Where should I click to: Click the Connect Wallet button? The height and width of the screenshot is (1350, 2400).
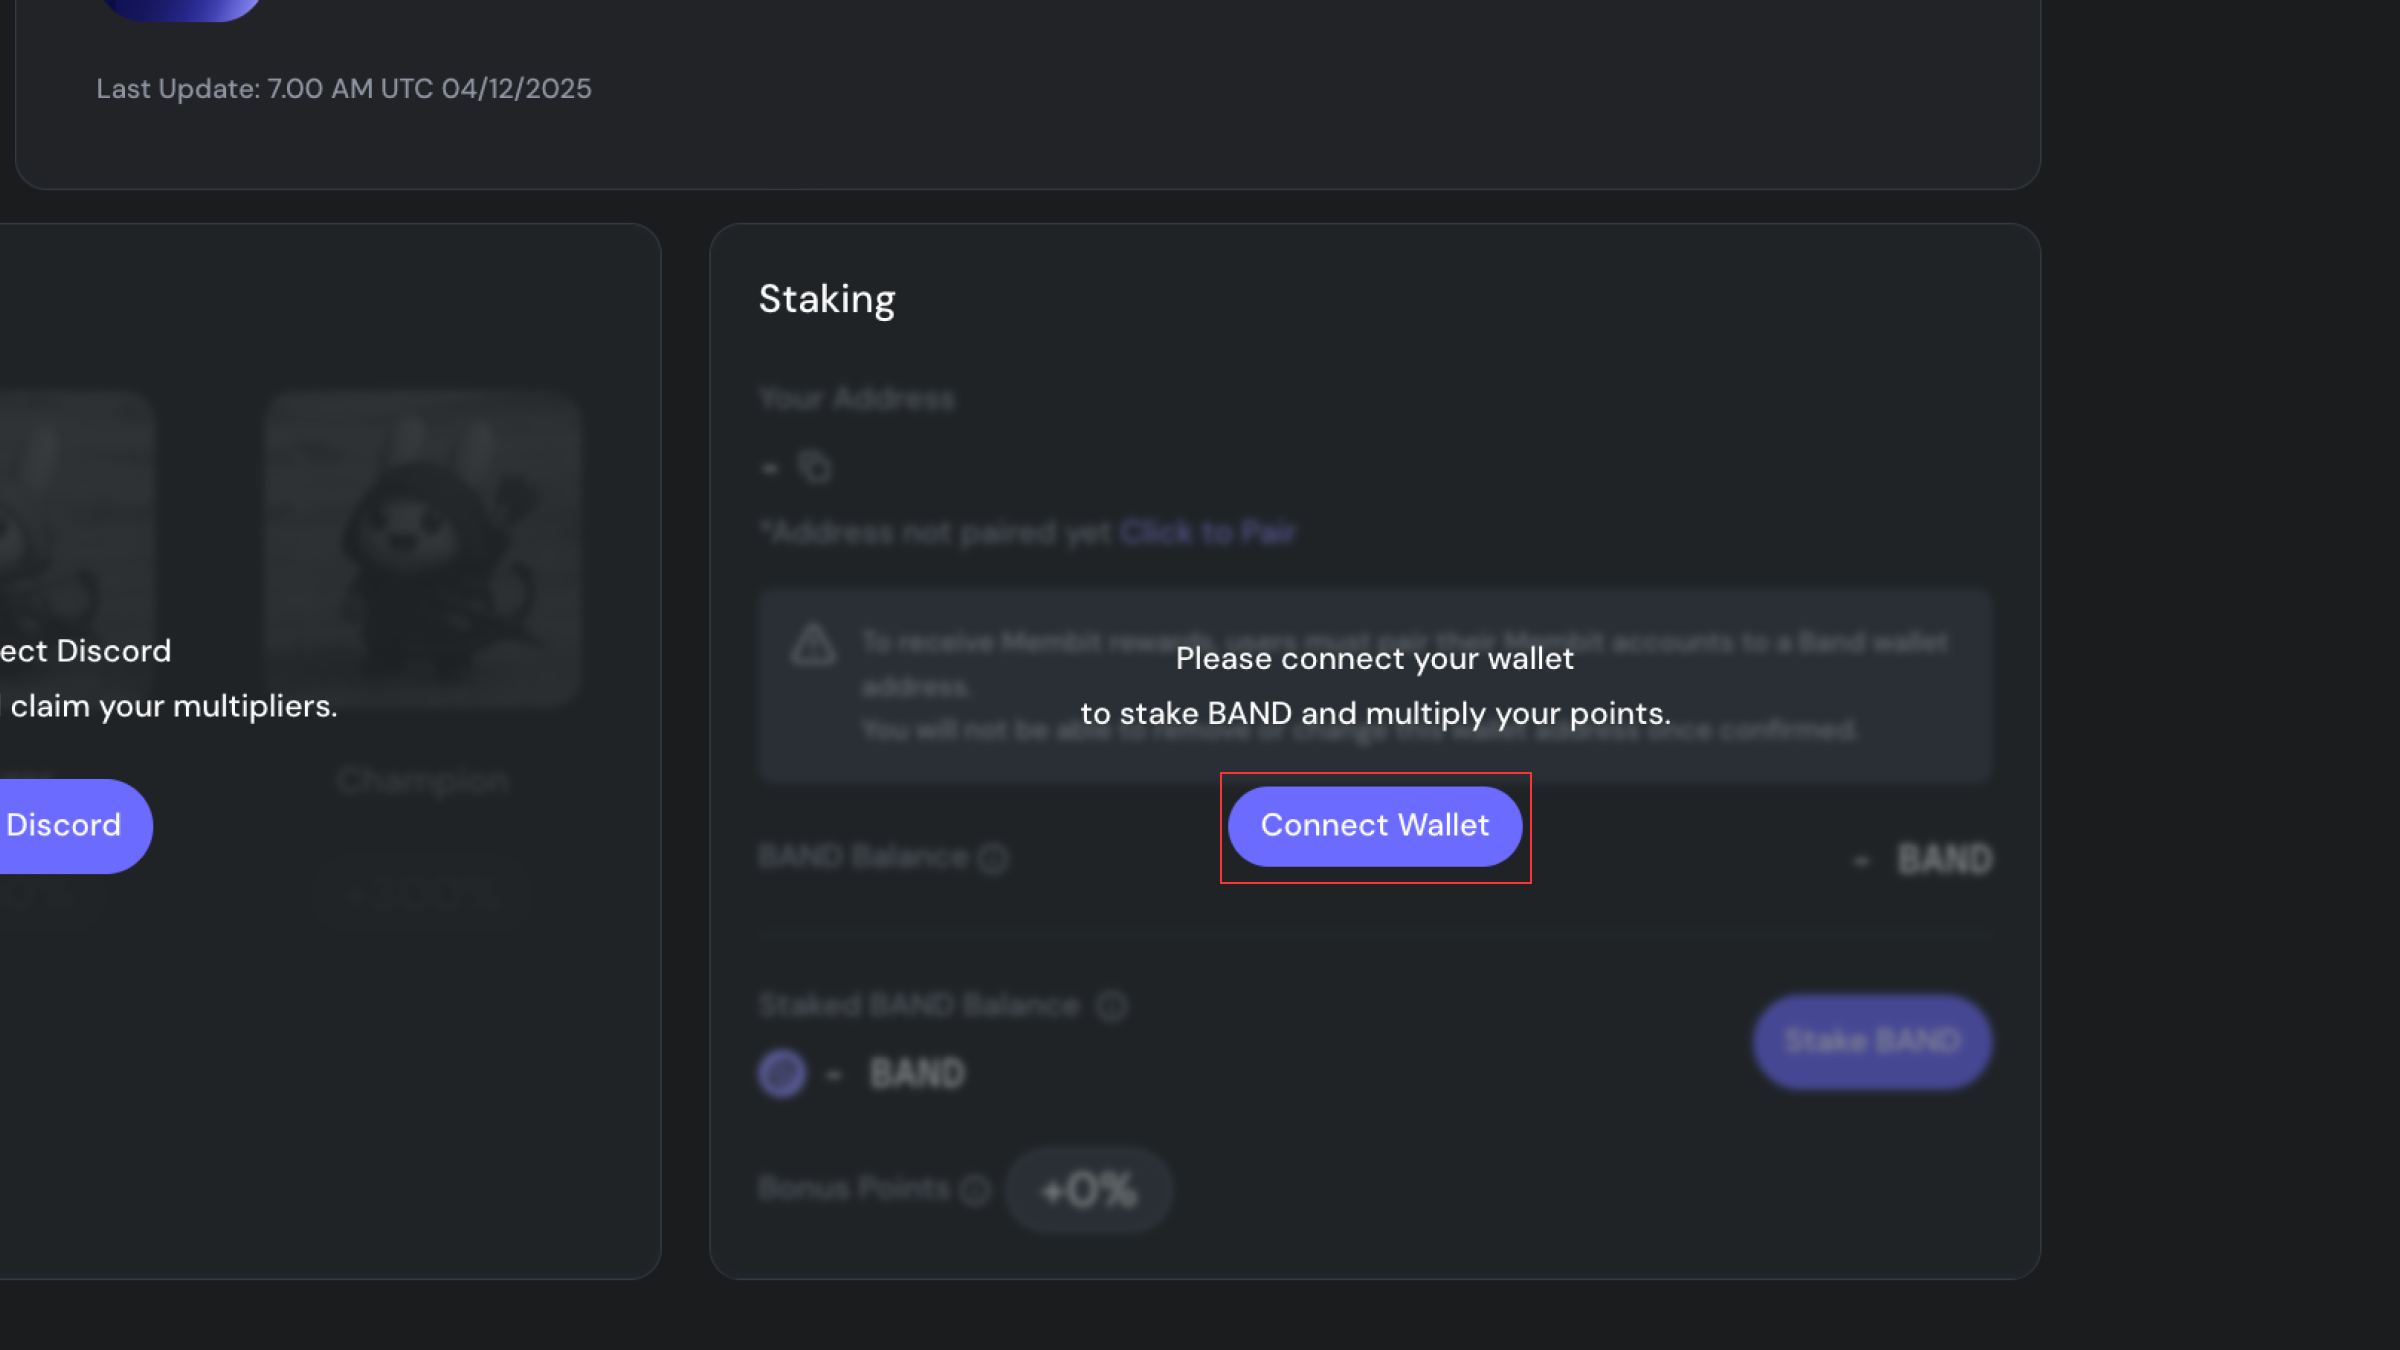[1374, 826]
